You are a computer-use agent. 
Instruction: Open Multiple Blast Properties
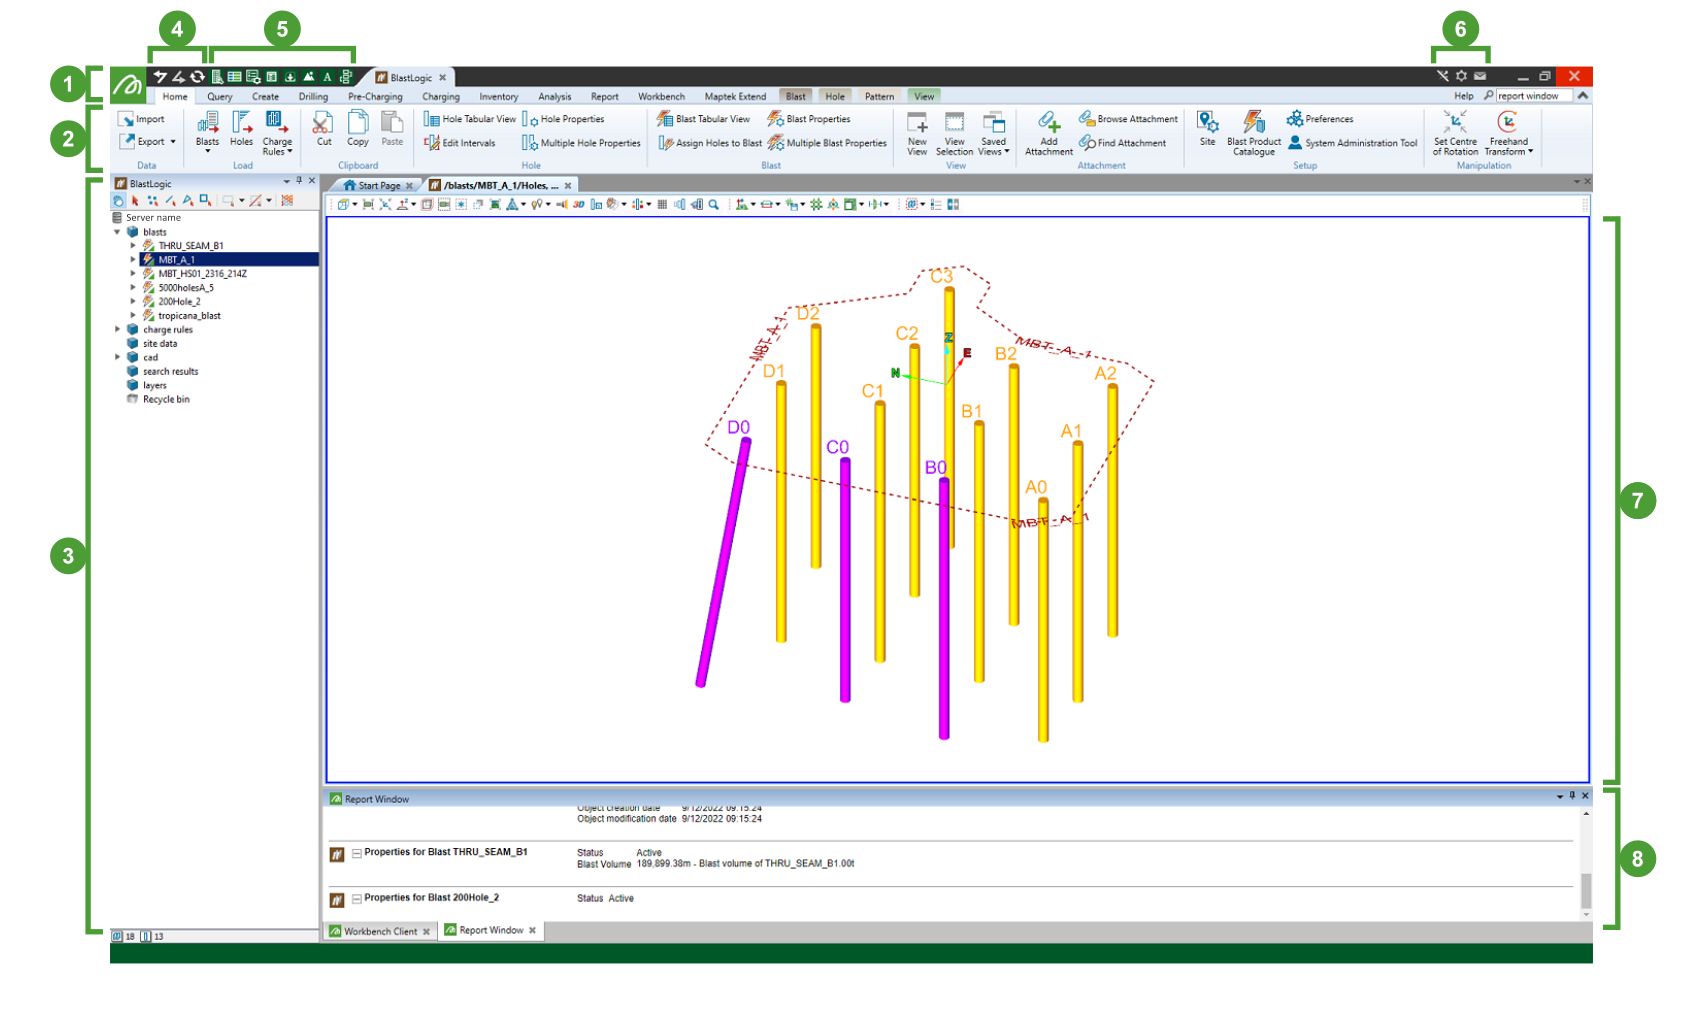point(827,143)
